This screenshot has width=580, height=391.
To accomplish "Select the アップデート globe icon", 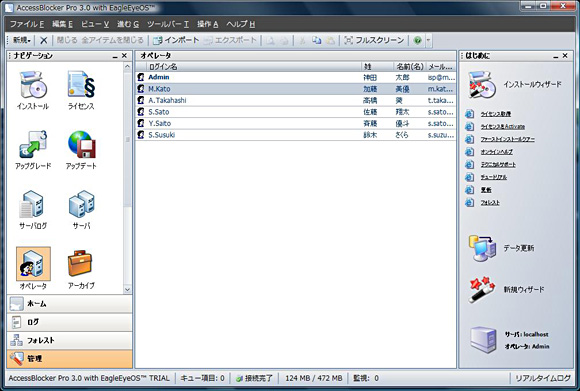I will click(81, 144).
